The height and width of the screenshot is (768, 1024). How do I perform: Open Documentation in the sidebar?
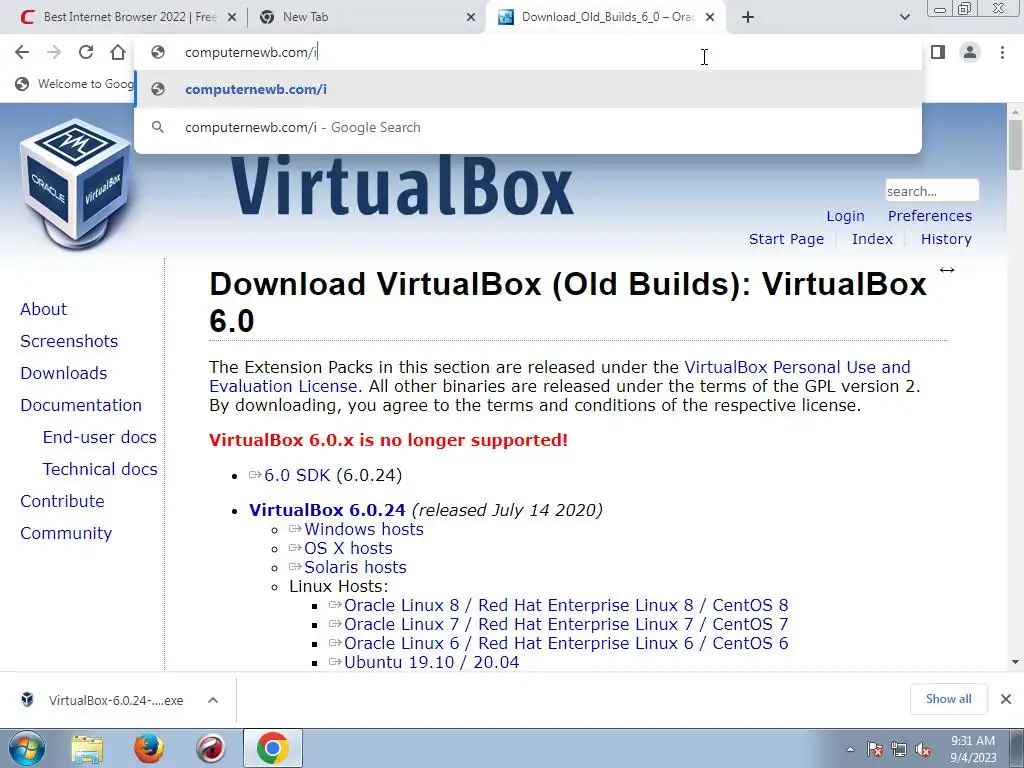tap(81, 405)
